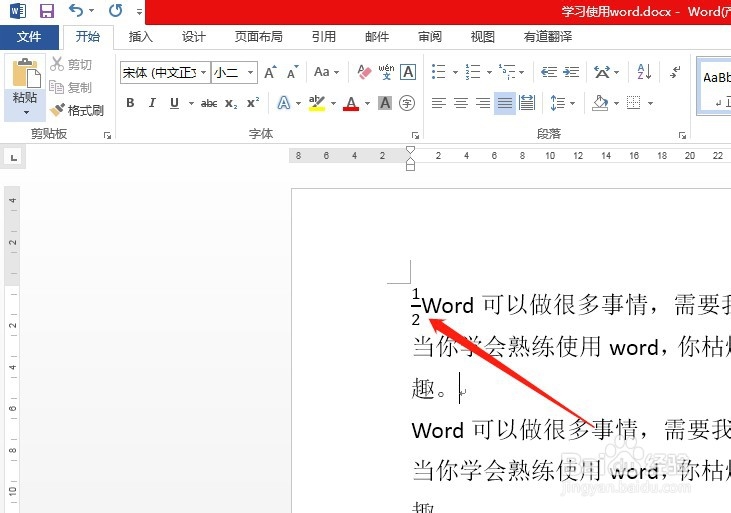Toggle italic formatting
Viewport: 731px width, 513px height.
pos(152,103)
